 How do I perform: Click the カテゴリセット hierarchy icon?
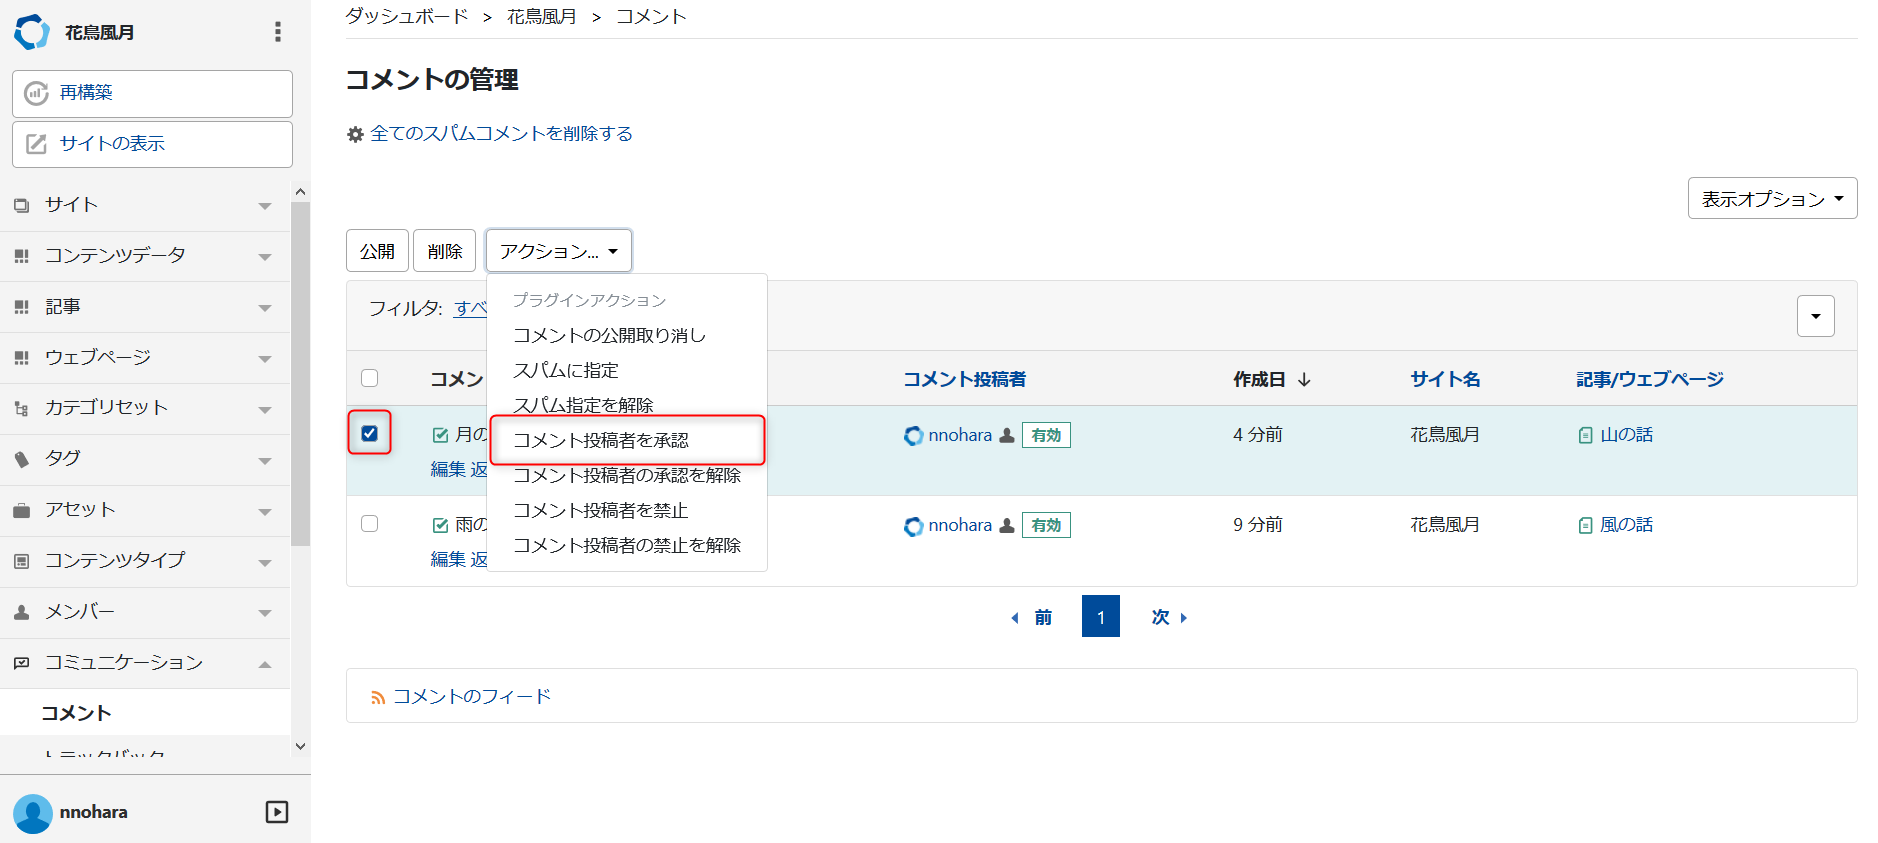point(22,408)
